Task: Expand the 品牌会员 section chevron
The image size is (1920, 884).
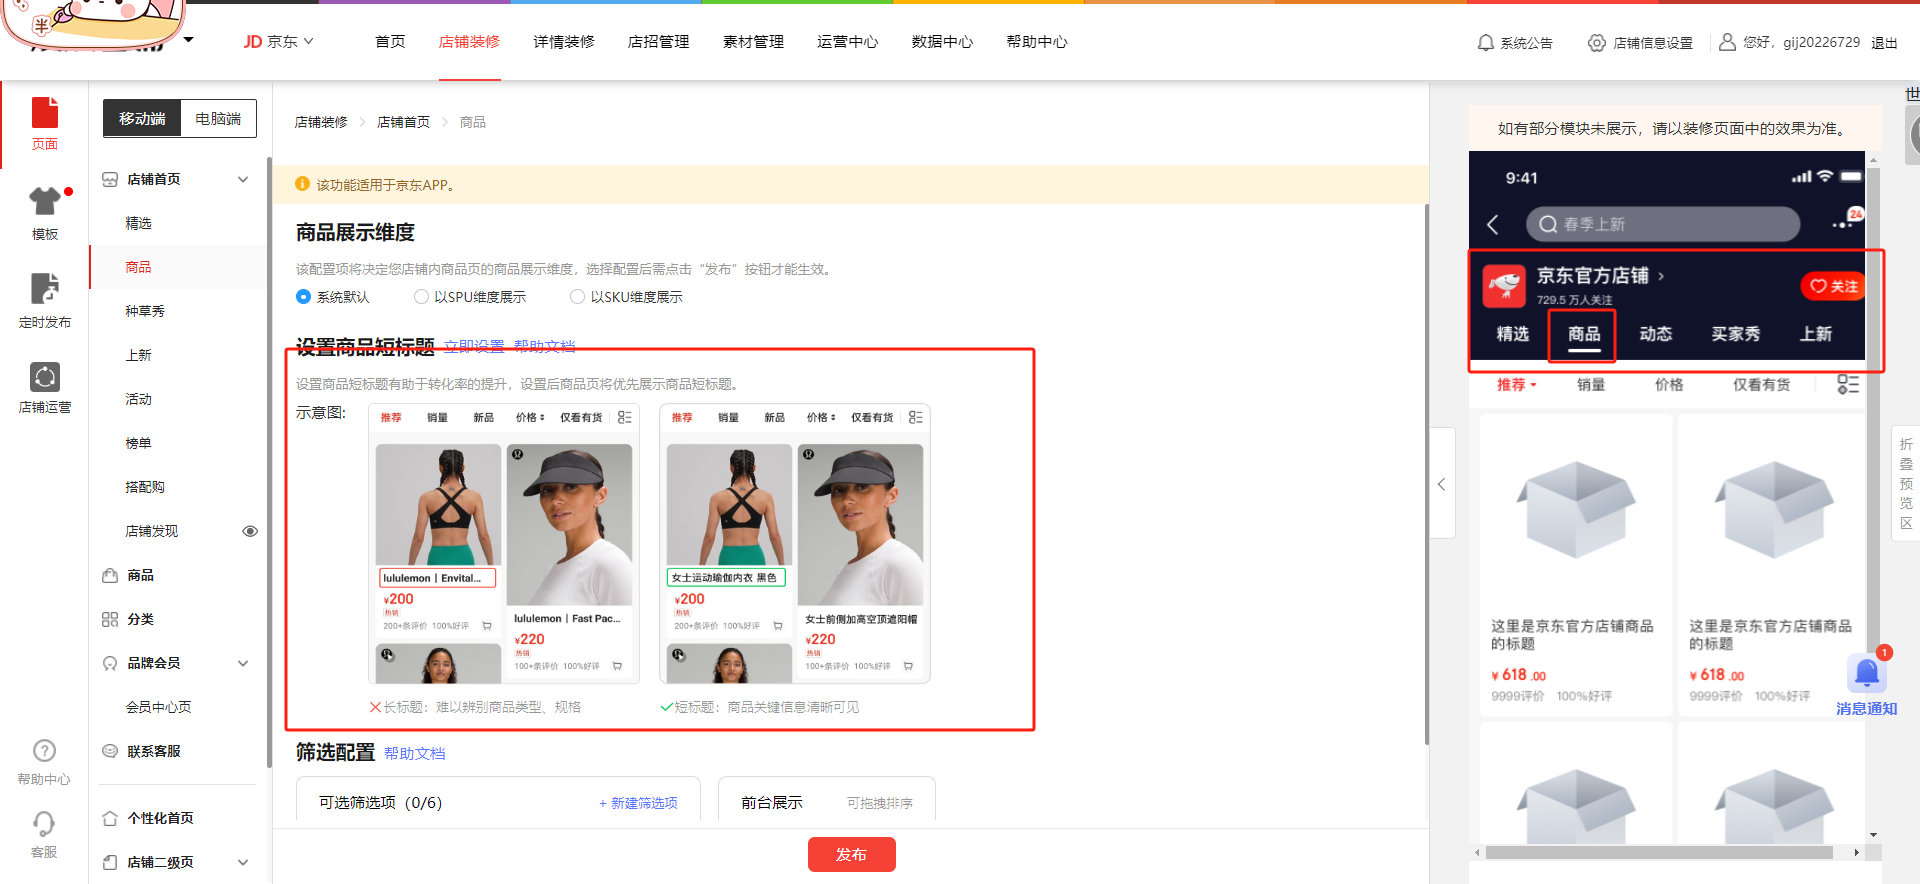Action: tap(243, 663)
